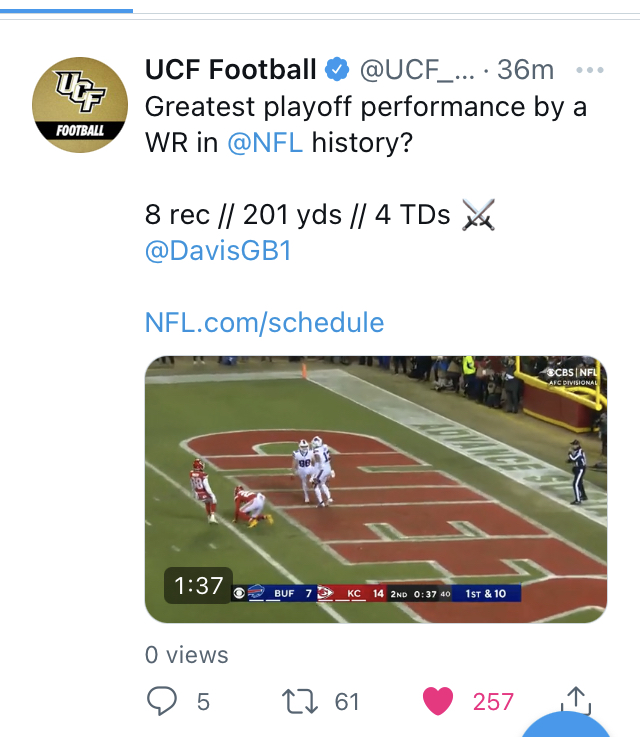Click the blue verified badge
Screen dimensions: 640x737
[337, 70]
